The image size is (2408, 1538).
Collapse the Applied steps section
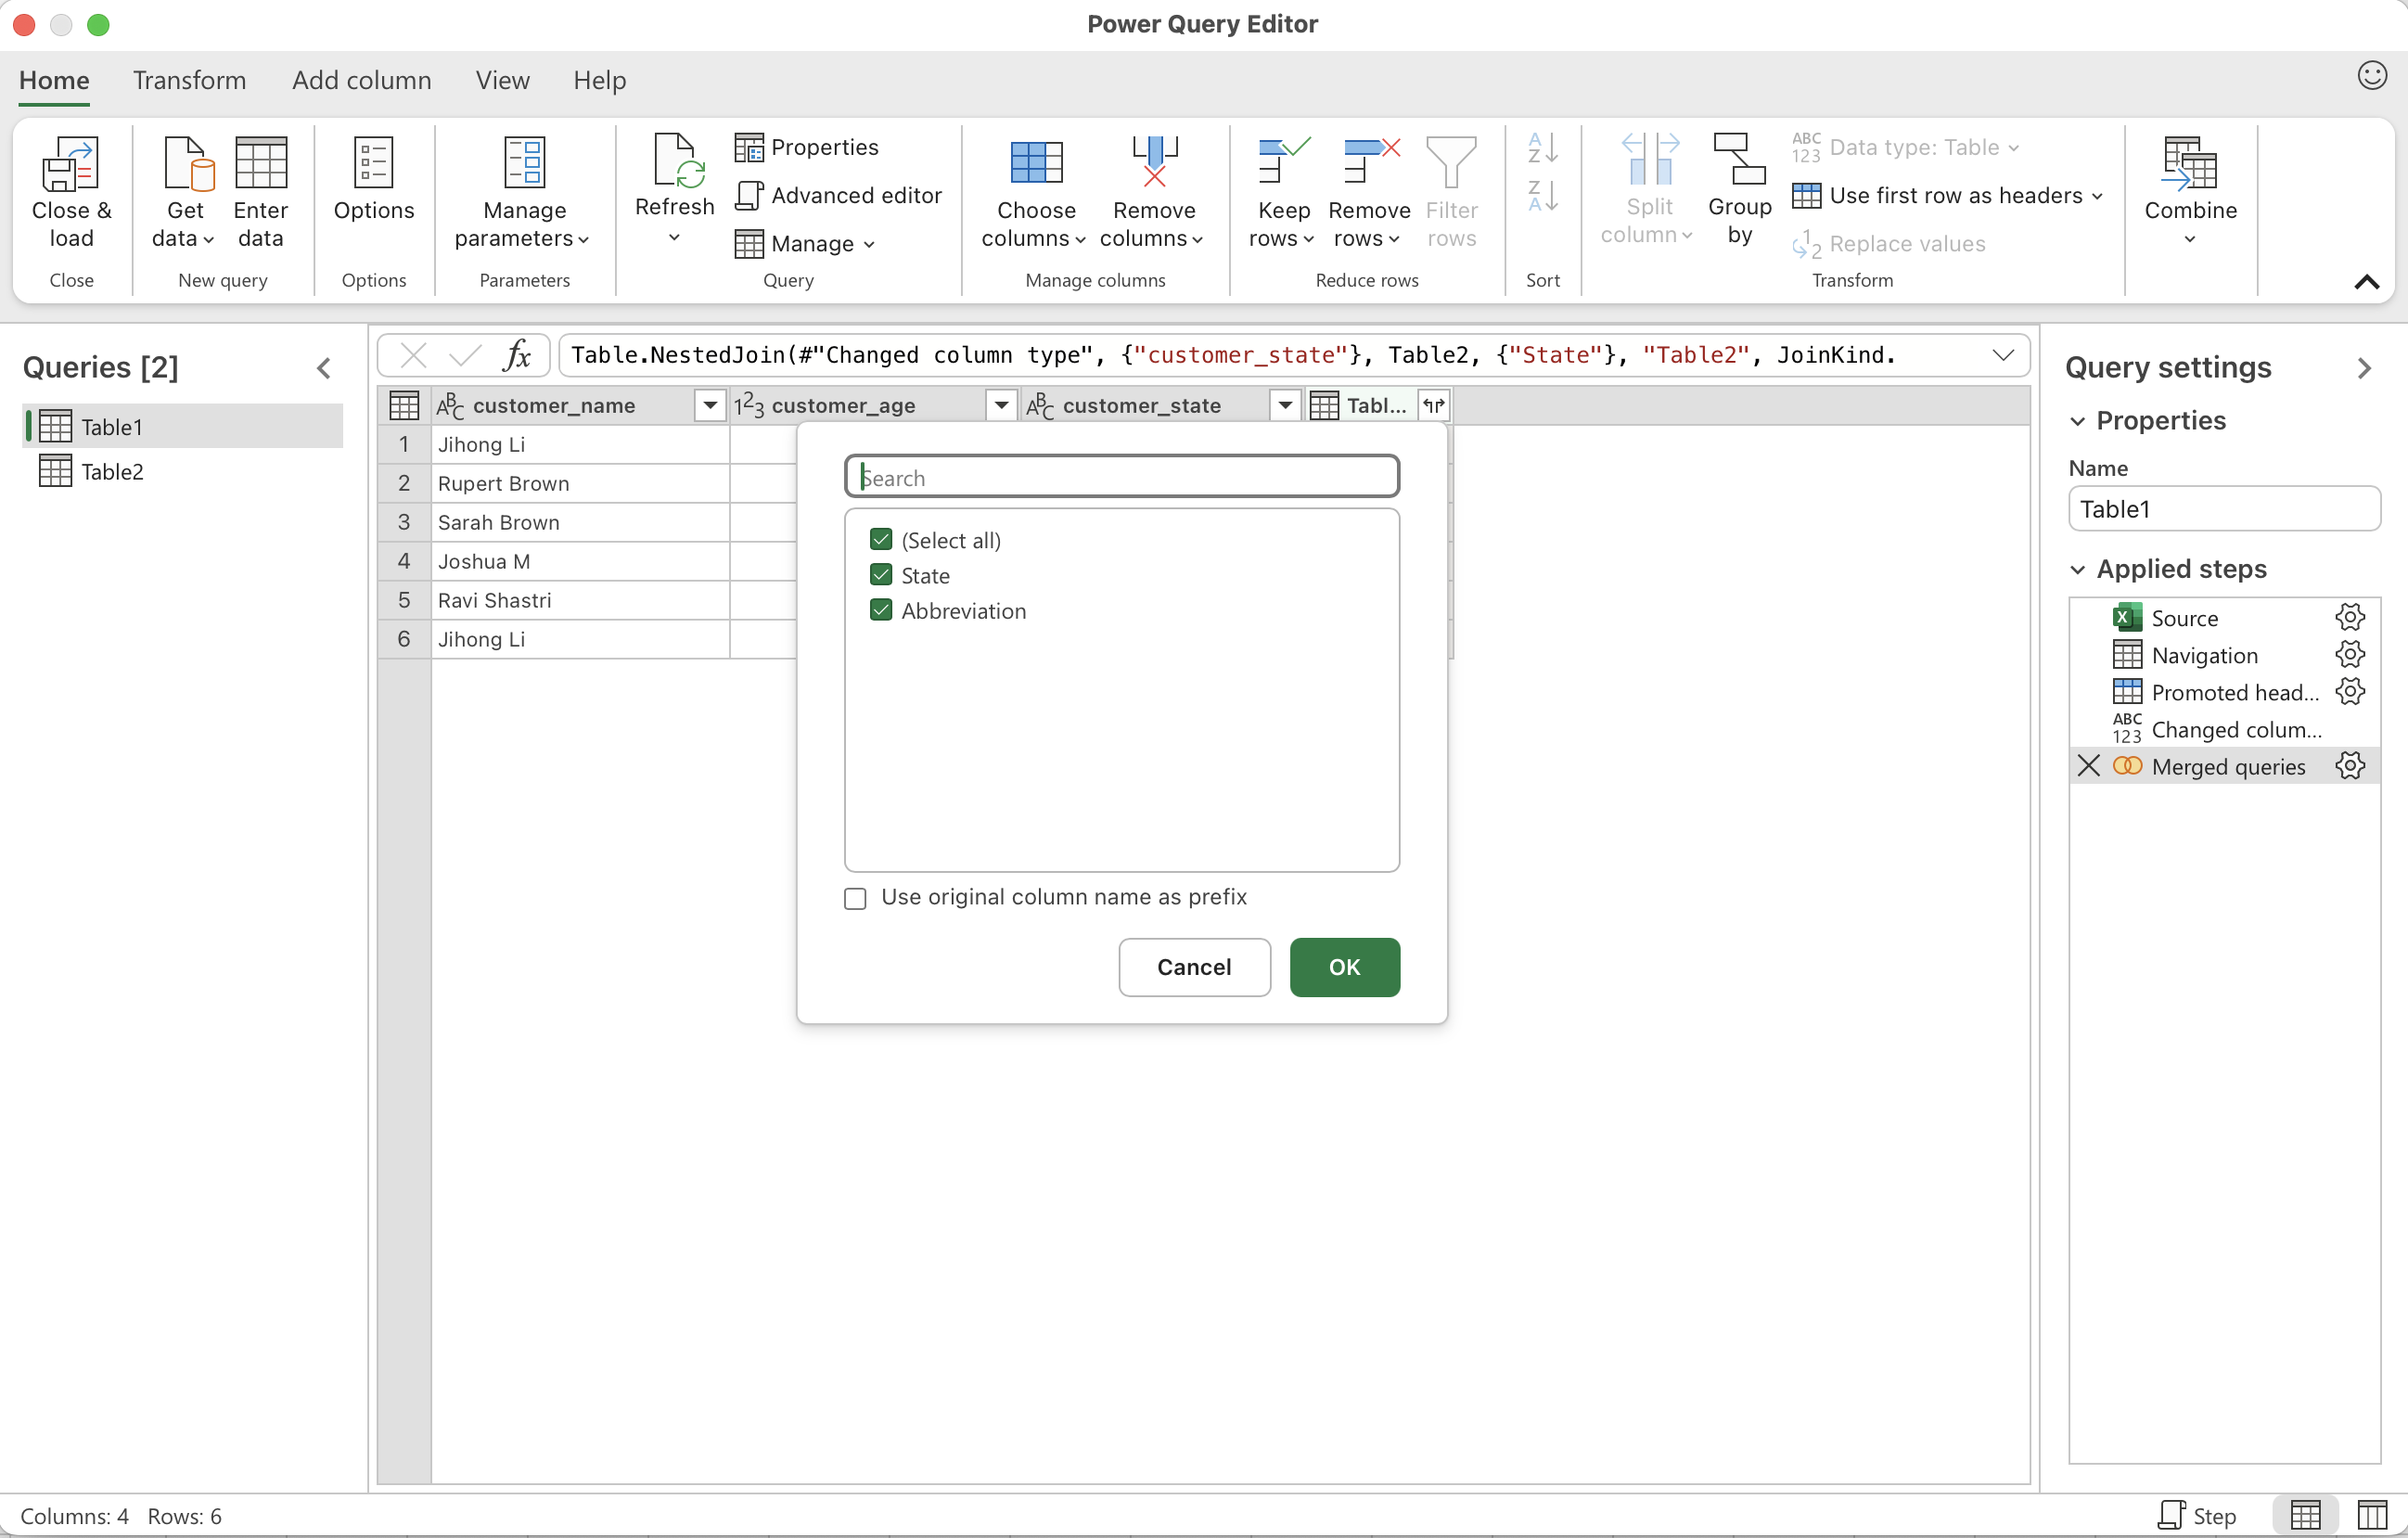coord(2078,569)
